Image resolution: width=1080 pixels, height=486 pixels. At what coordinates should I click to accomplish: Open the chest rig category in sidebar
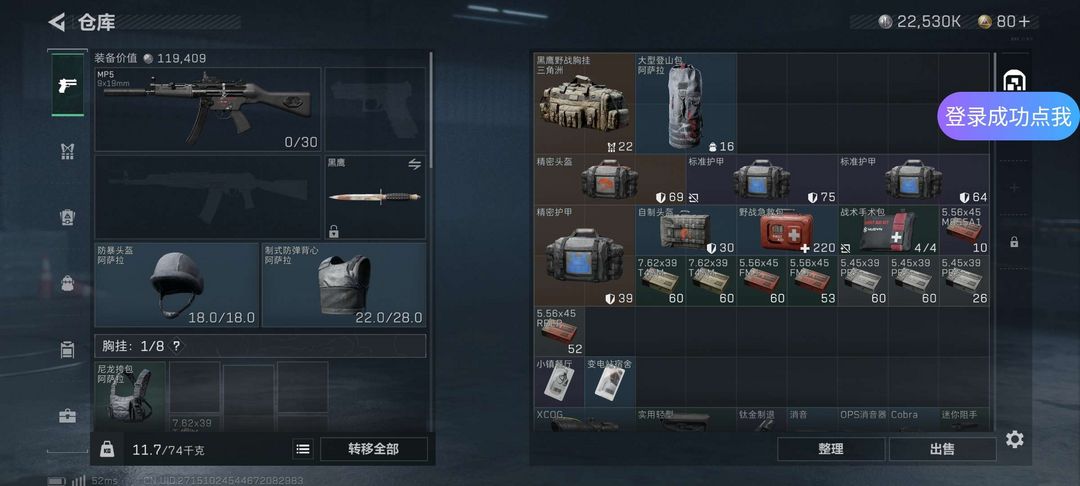click(x=68, y=151)
